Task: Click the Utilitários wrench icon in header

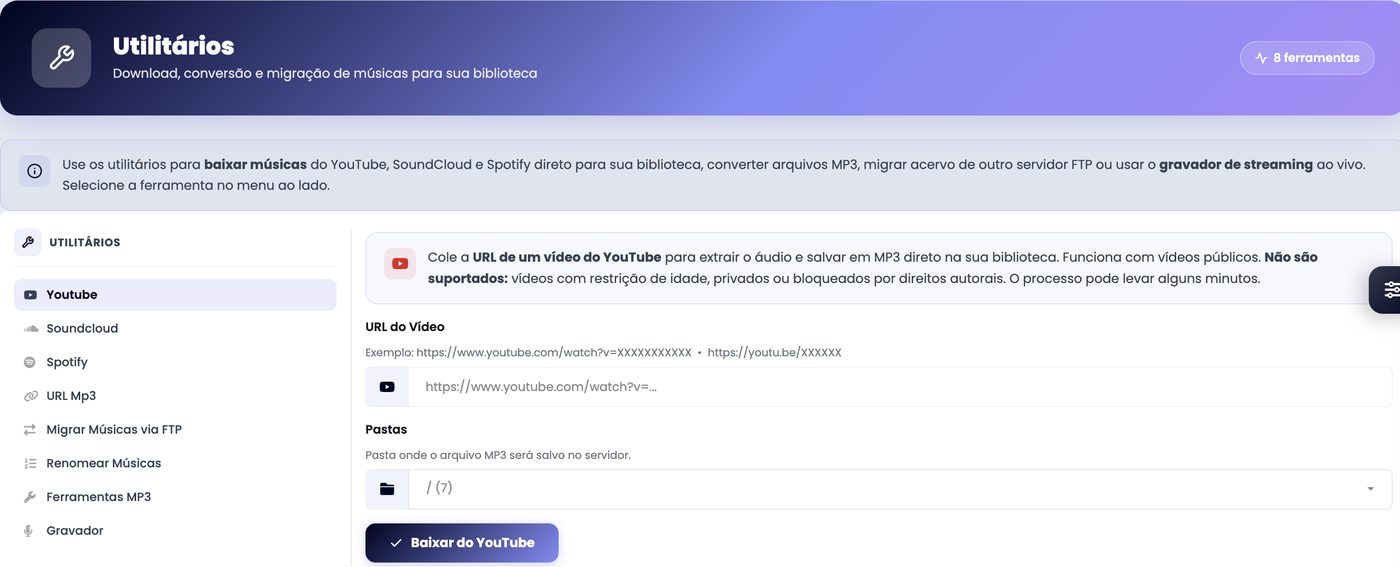Action: pyautogui.click(x=61, y=58)
